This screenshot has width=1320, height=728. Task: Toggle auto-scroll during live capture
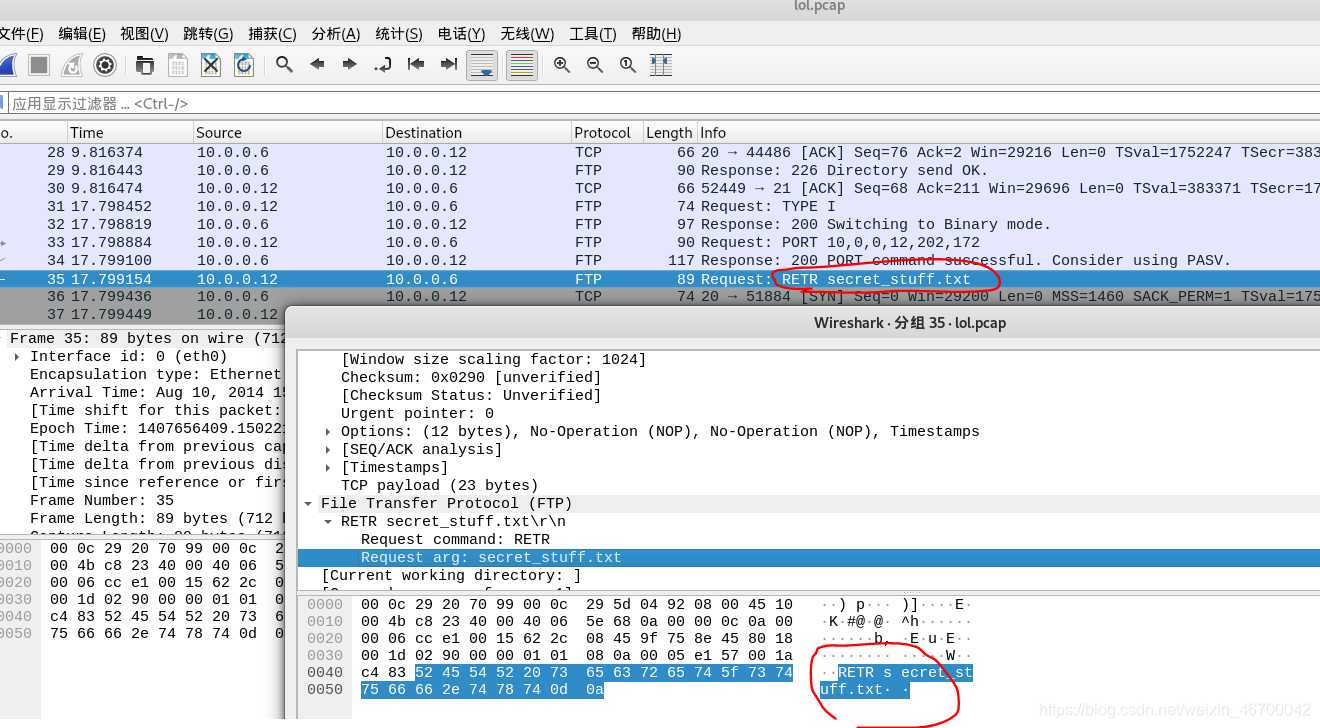[482, 65]
